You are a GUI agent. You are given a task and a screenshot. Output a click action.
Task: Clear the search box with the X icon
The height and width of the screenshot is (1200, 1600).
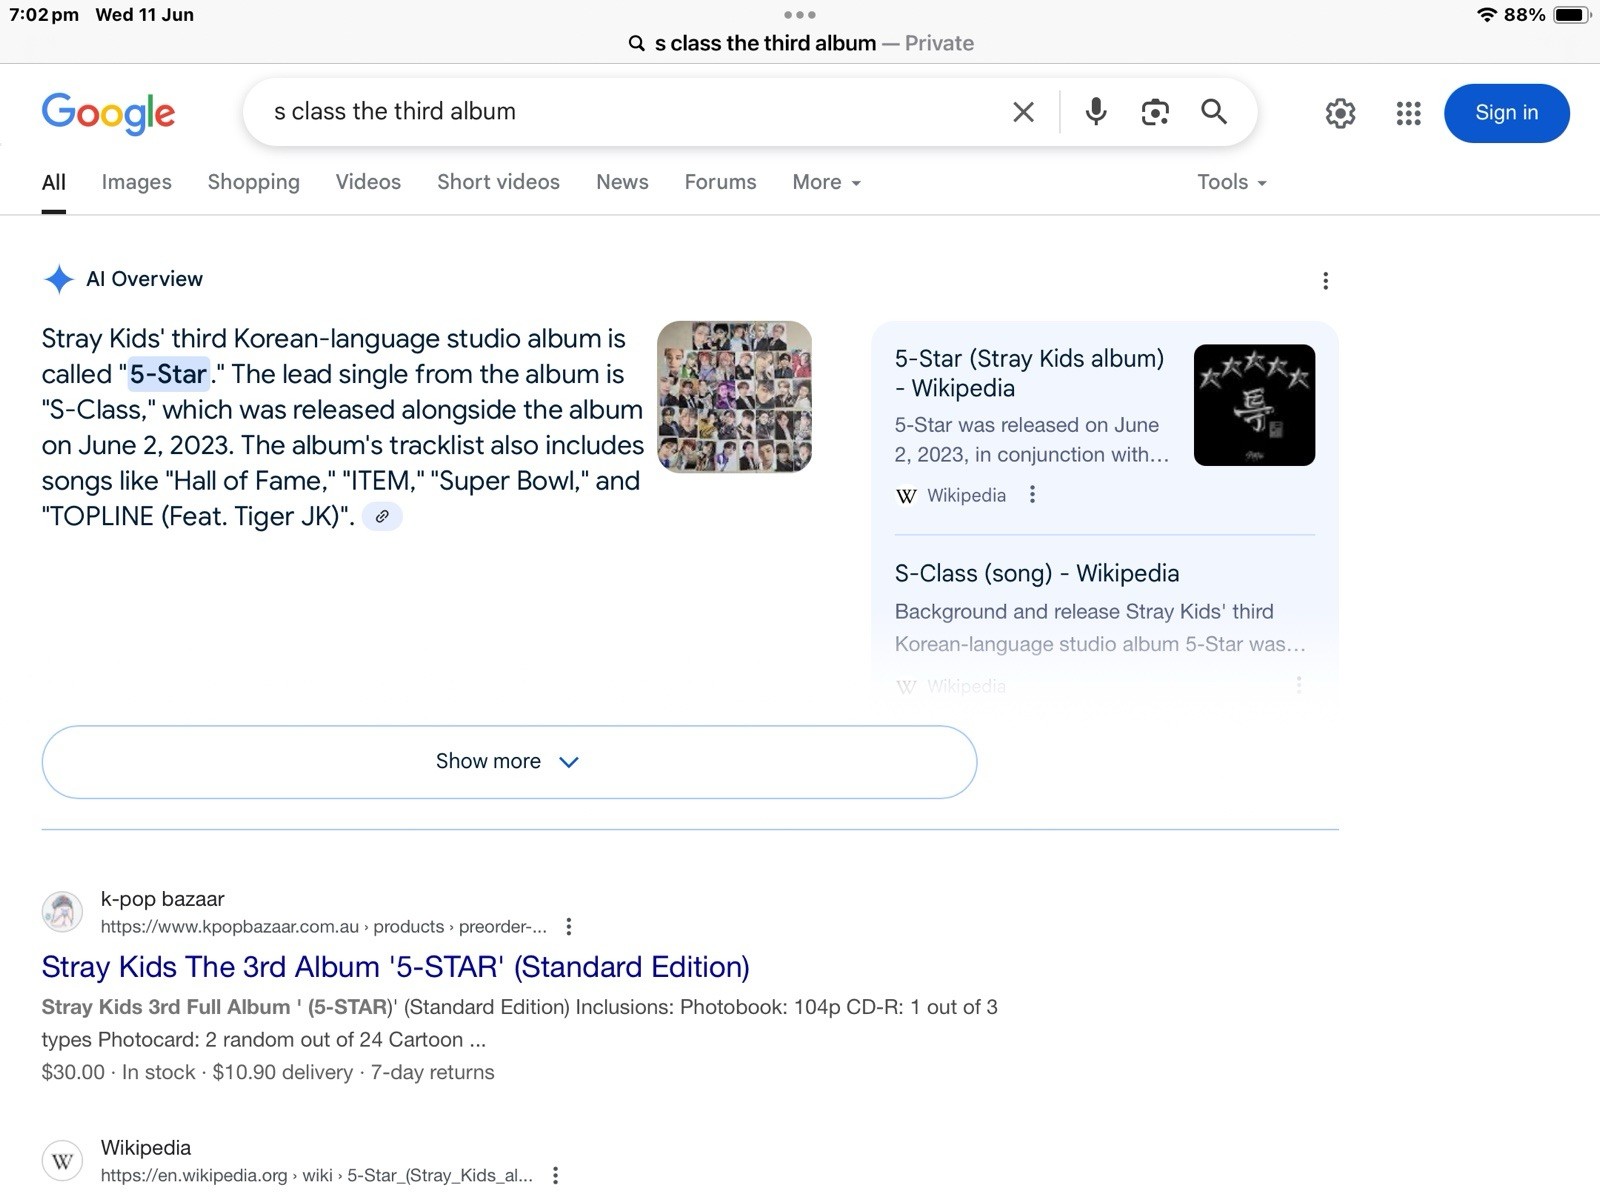click(x=1023, y=112)
